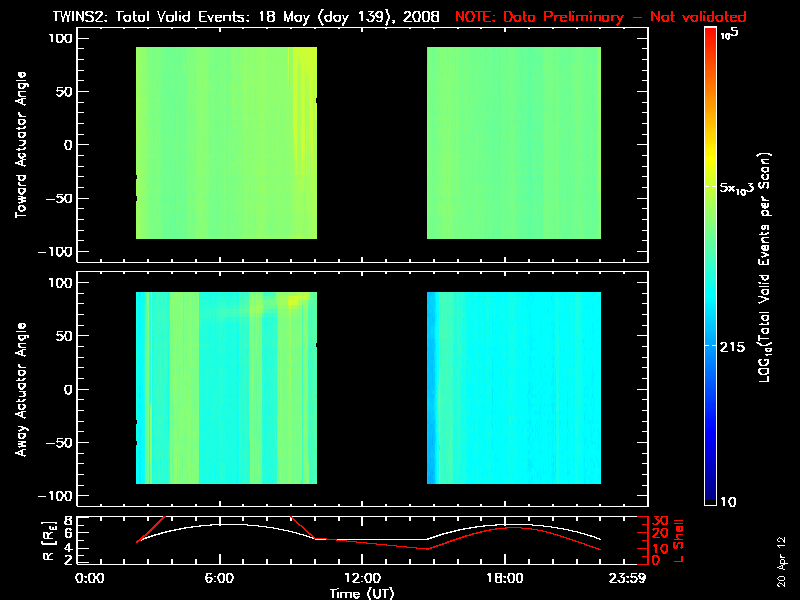Click the "Away Actuator Angle" axis label
The height and width of the screenshot is (600, 800).
(19, 388)
